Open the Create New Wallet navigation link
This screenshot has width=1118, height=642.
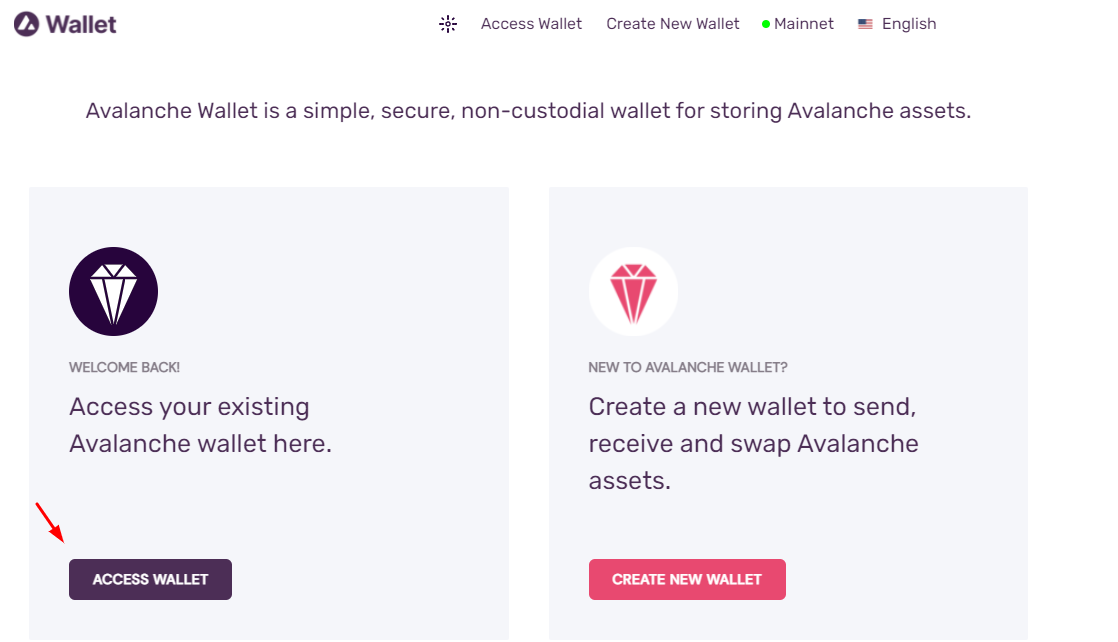click(x=673, y=24)
